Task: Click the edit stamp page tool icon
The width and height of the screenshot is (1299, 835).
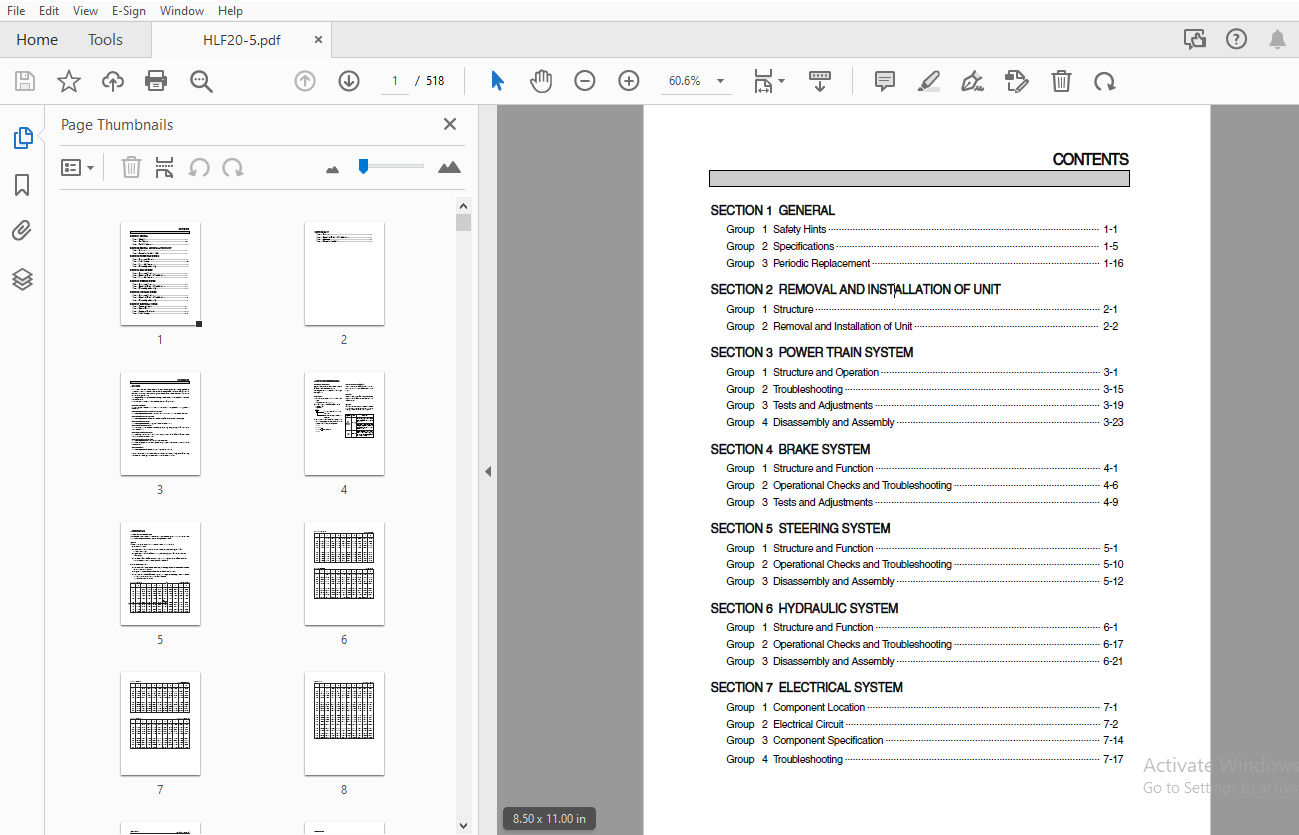Action: (1016, 81)
